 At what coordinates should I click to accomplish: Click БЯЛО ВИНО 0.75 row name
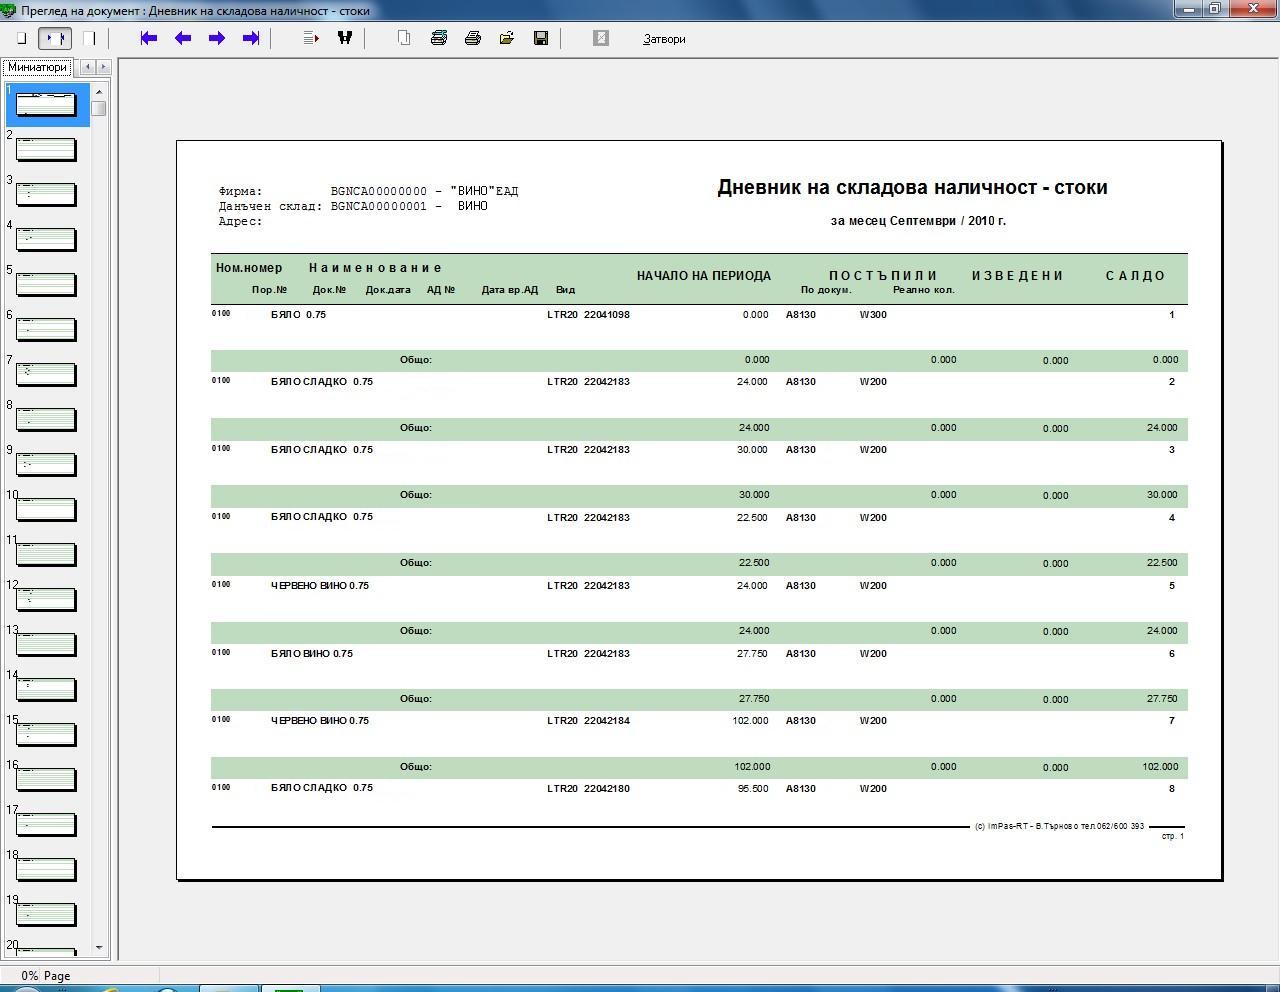pyautogui.click(x=312, y=654)
